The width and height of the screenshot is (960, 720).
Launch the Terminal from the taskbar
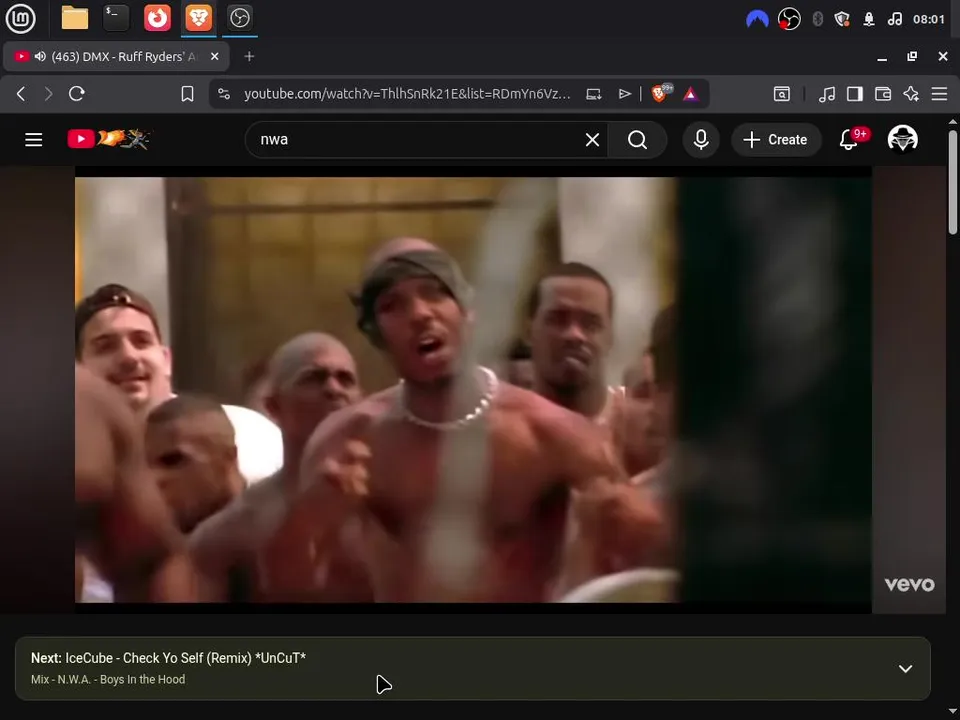point(116,18)
